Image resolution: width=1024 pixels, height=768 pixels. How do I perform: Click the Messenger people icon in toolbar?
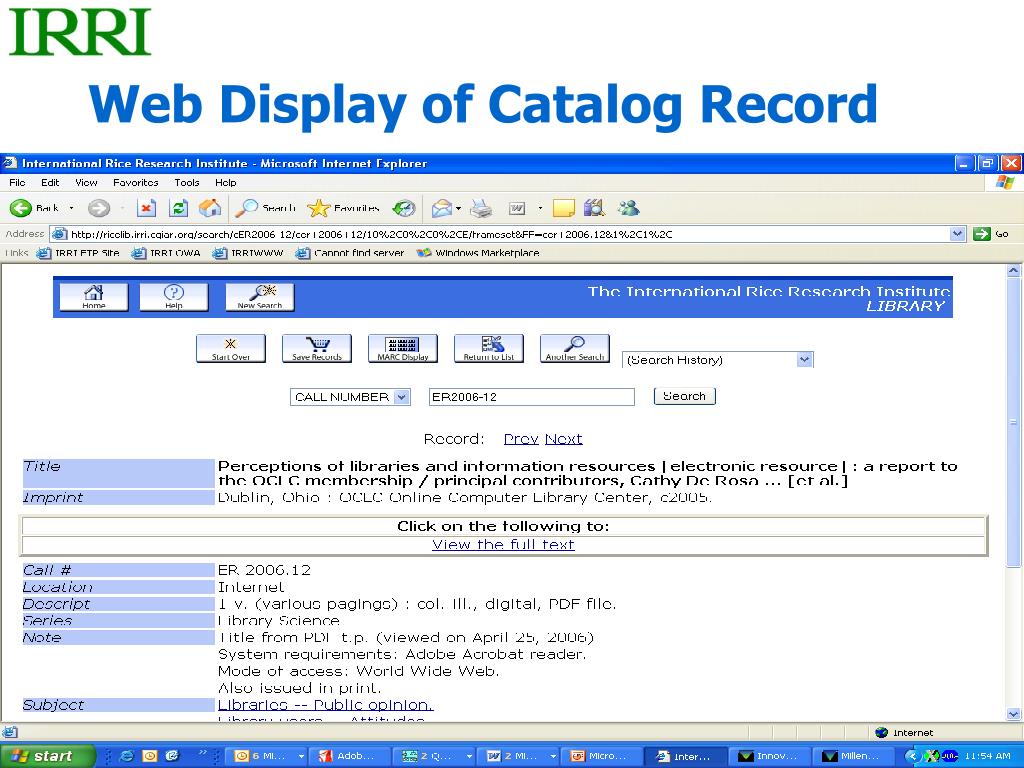click(x=628, y=208)
